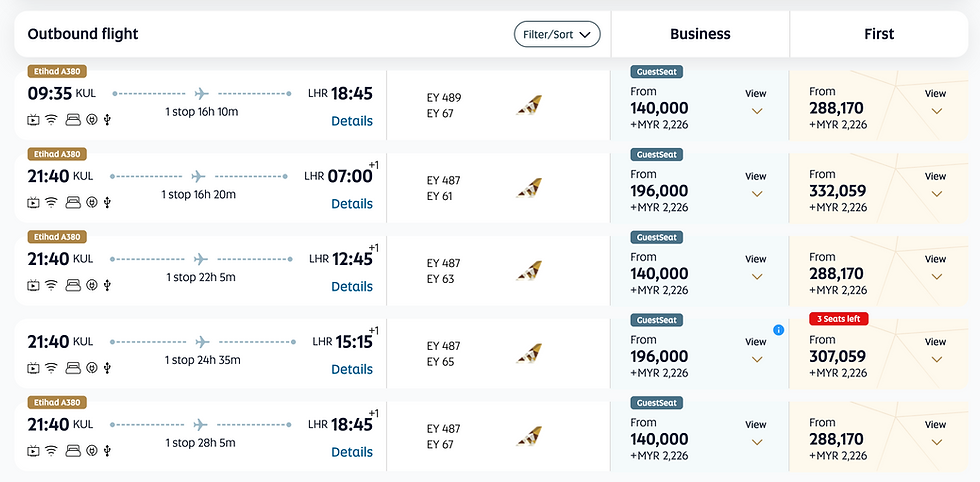Select the First column header

pyautogui.click(x=879, y=34)
